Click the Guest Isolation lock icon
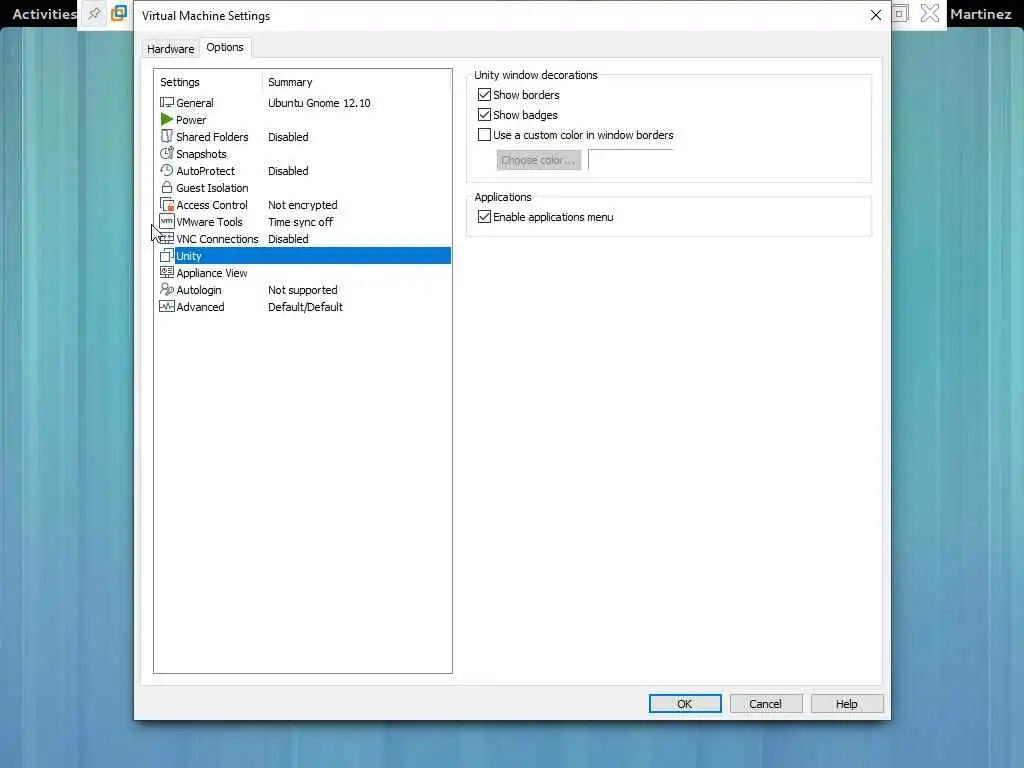 coord(167,187)
